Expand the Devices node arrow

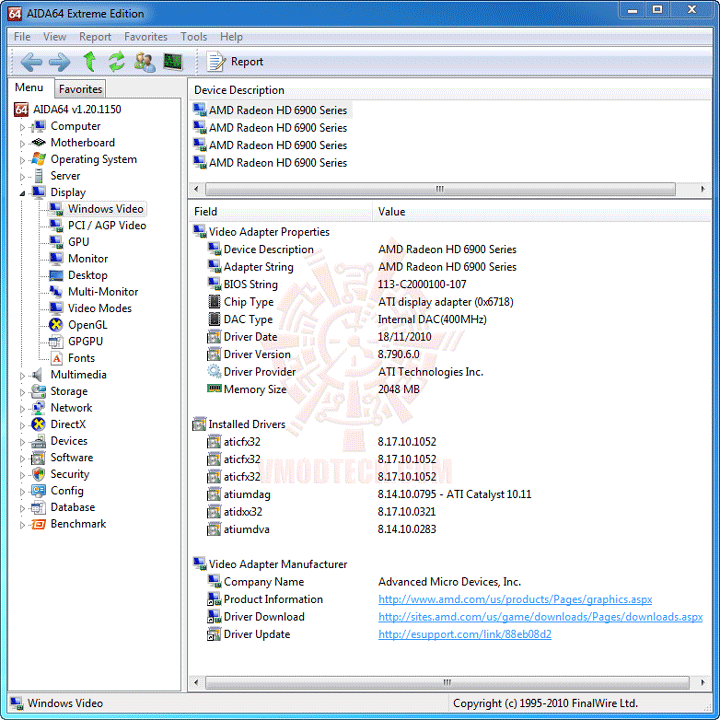(22, 442)
